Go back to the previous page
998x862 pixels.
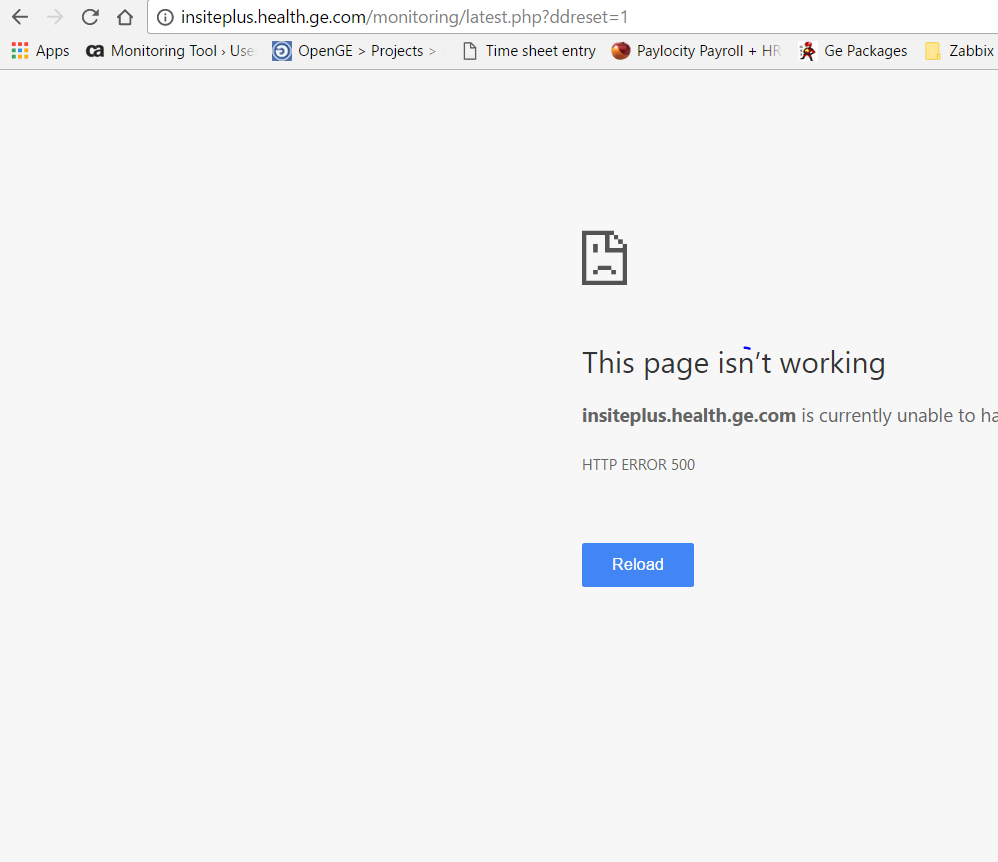tap(20, 17)
